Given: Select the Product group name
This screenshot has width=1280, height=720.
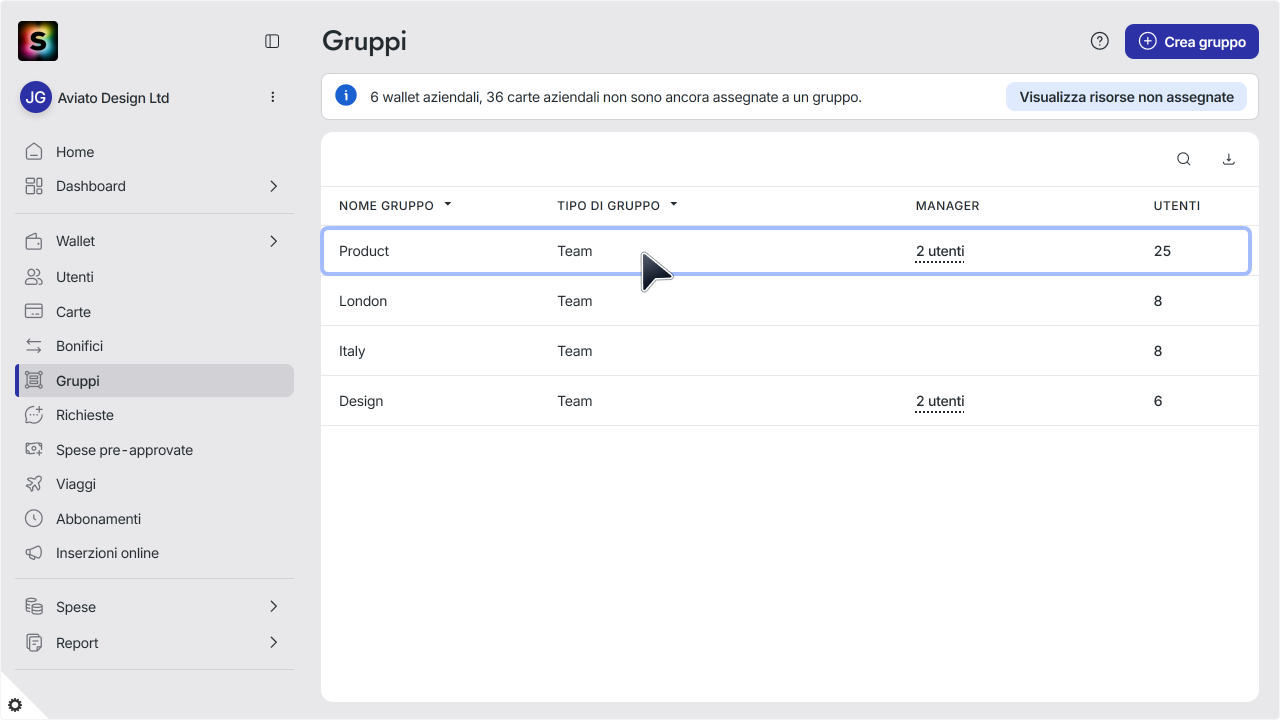Looking at the screenshot, I should coord(364,251).
